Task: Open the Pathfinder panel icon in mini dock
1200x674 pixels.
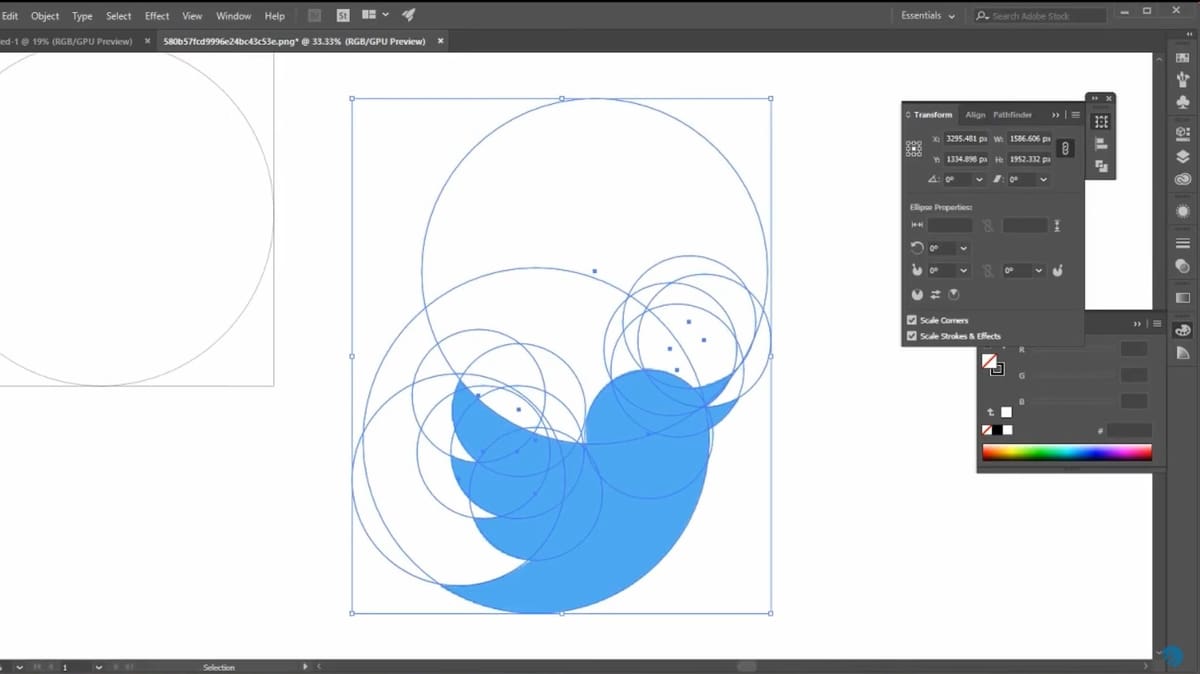Action: tap(1101, 166)
